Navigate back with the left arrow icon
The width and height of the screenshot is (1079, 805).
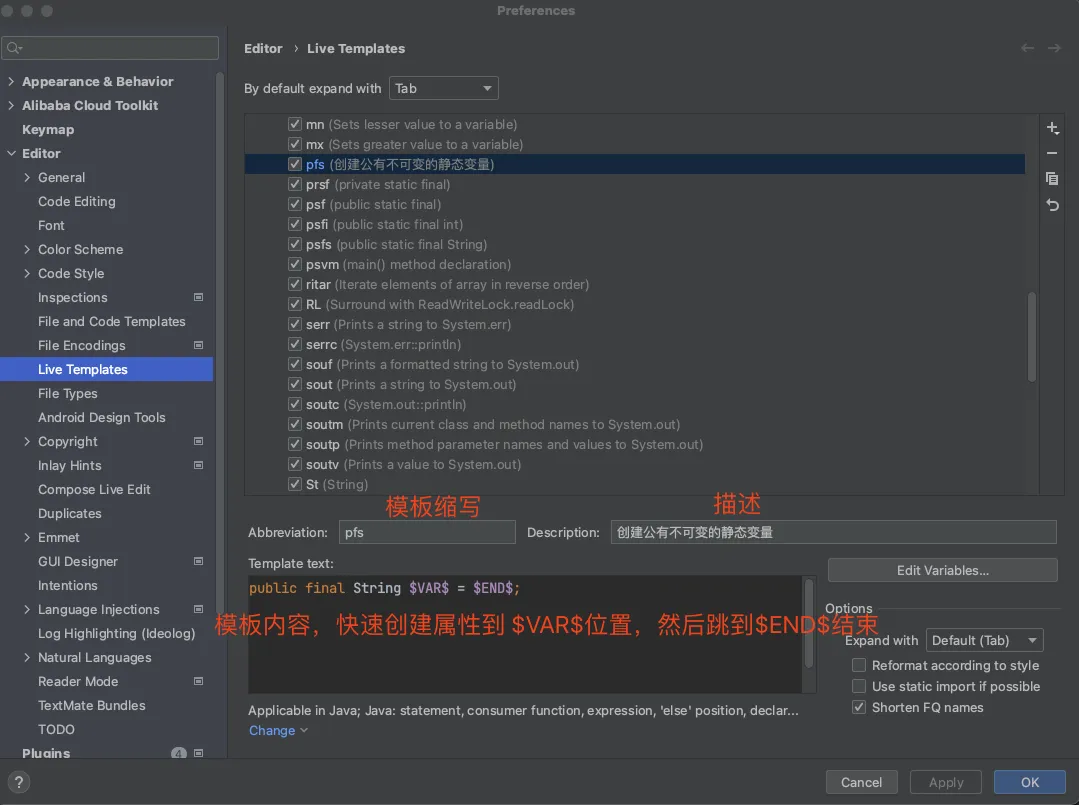coord(1027,48)
